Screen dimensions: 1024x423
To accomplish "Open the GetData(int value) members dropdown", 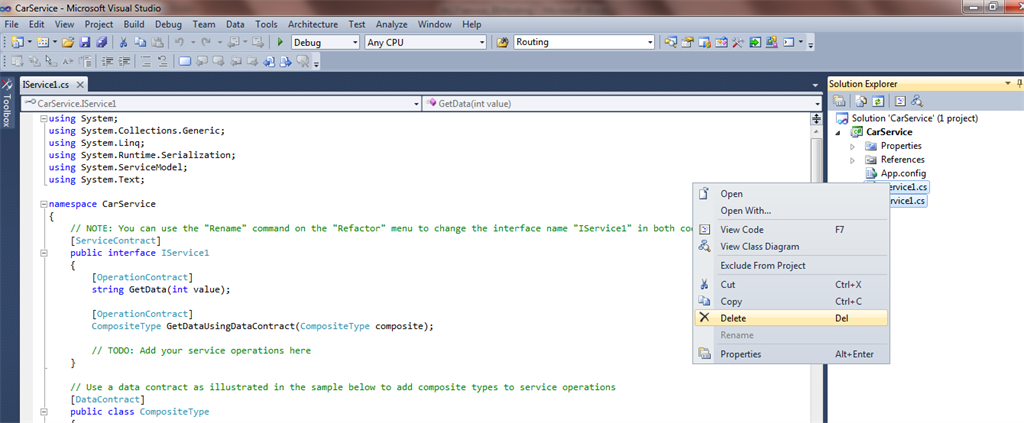I will [818, 104].
